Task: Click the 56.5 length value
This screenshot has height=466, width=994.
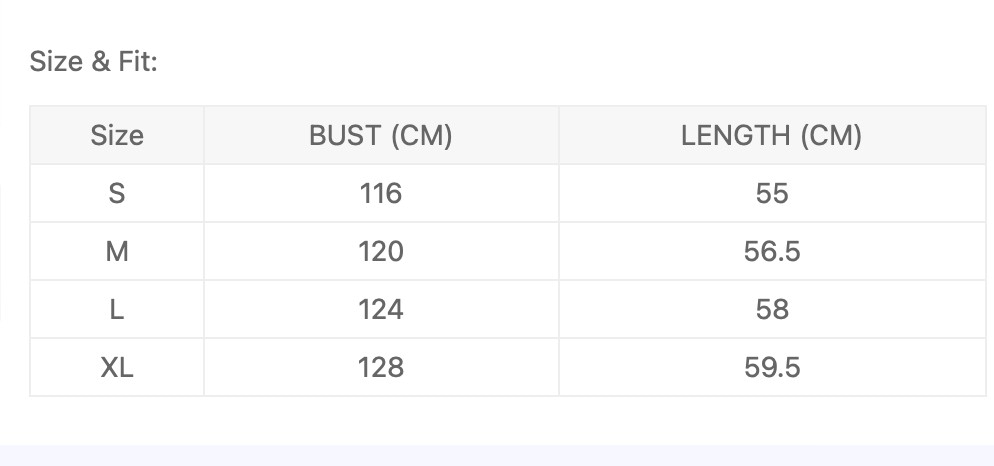Action: click(x=772, y=251)
